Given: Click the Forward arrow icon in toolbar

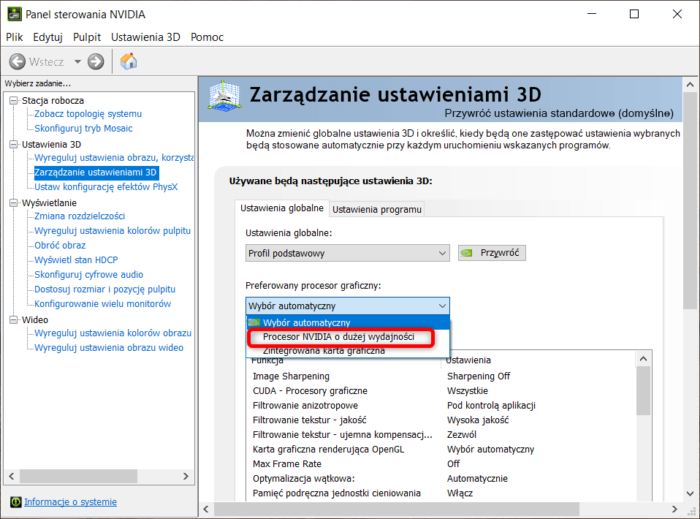Looking at the screenshot, I should tap(96, 62).
